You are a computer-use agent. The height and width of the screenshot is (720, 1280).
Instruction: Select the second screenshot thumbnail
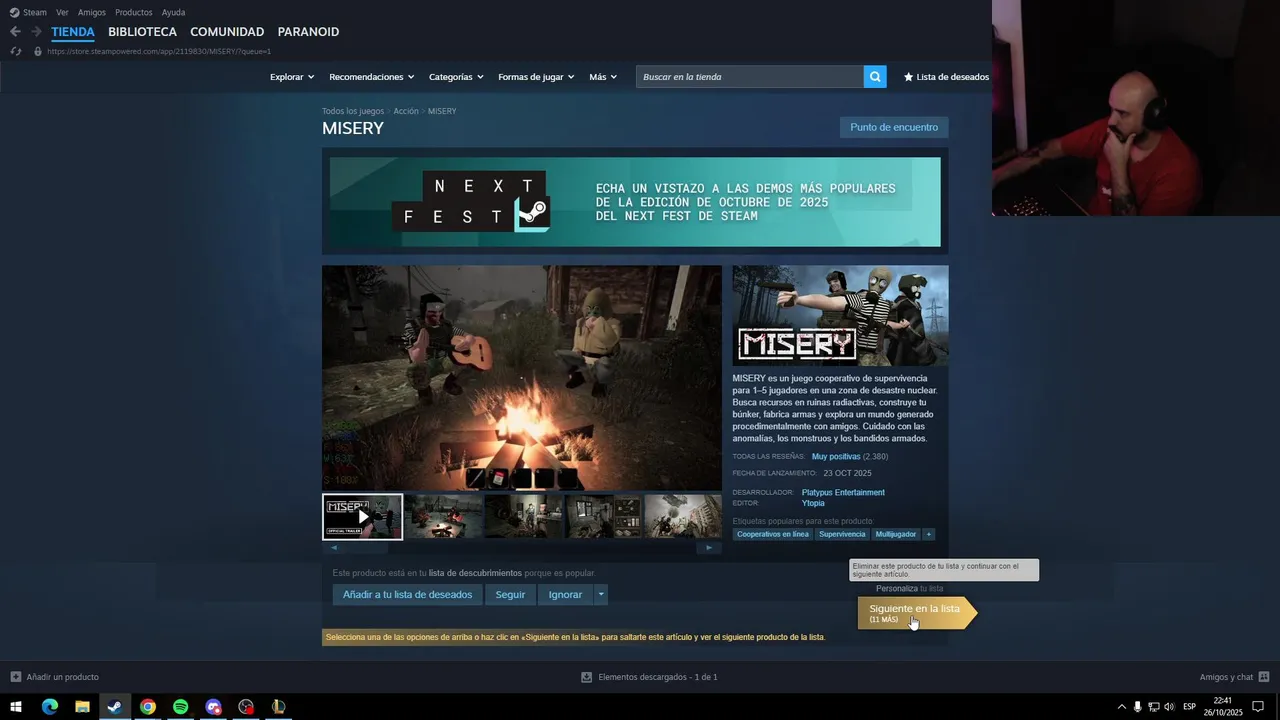tap(443, 517)
